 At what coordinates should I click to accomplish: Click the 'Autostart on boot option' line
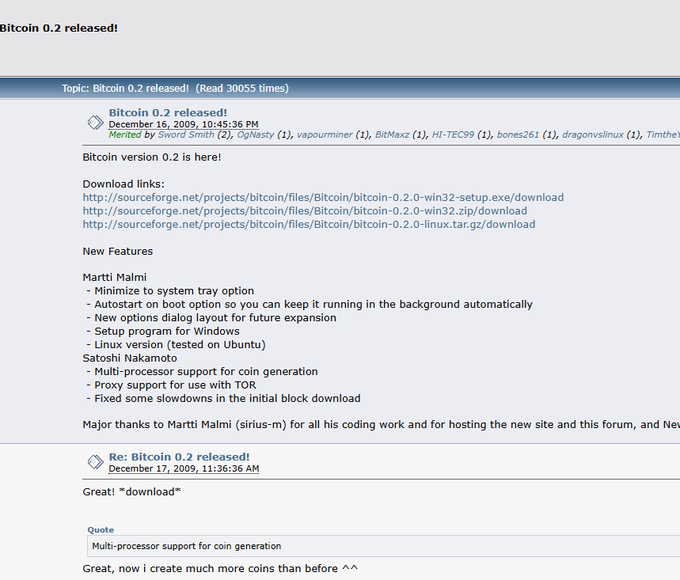(x=309, y=304)
